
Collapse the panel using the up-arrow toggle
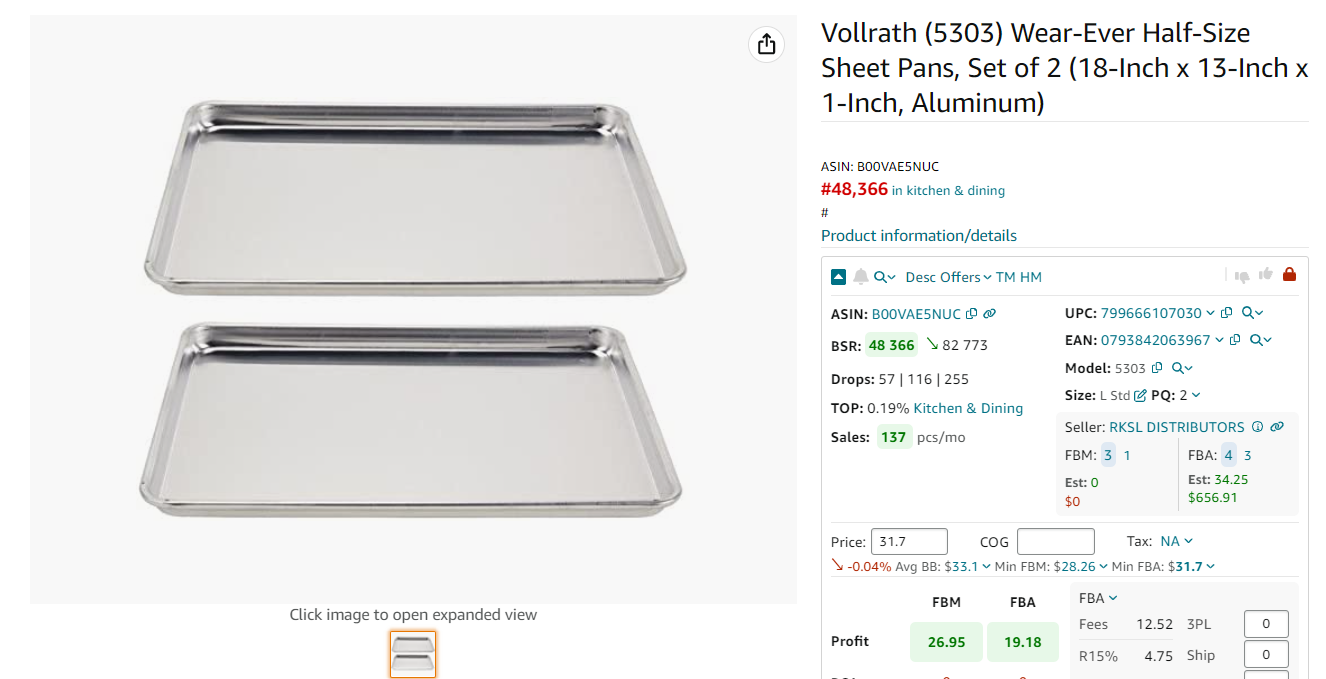tap(839, 277)
